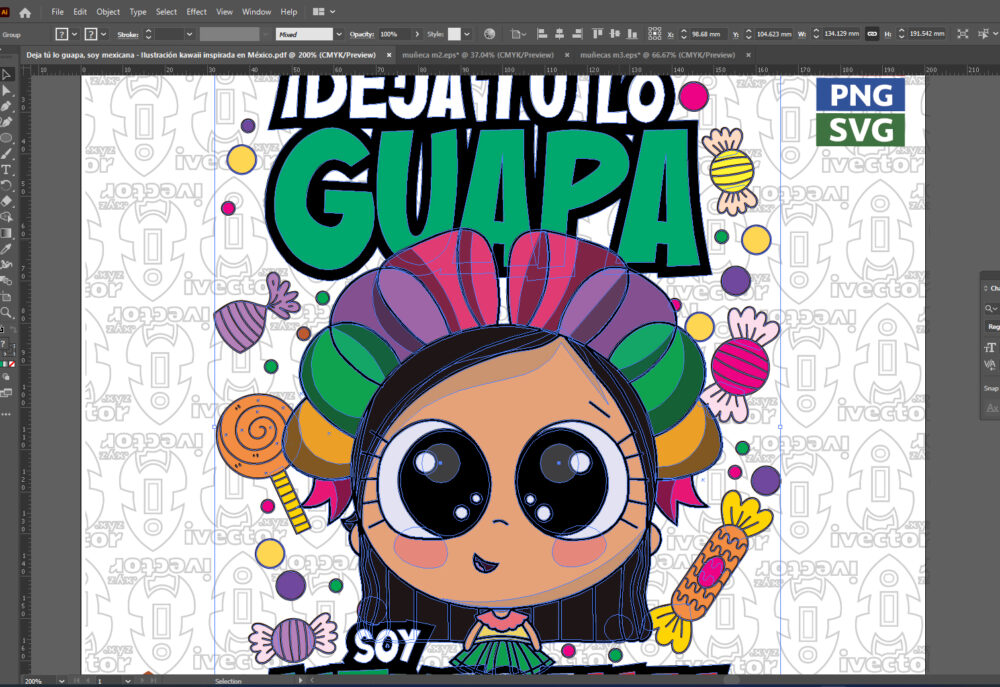The width and height of the screenshot is (1000, 687).
Task: Click the Home icon
Action: point(25,12)
